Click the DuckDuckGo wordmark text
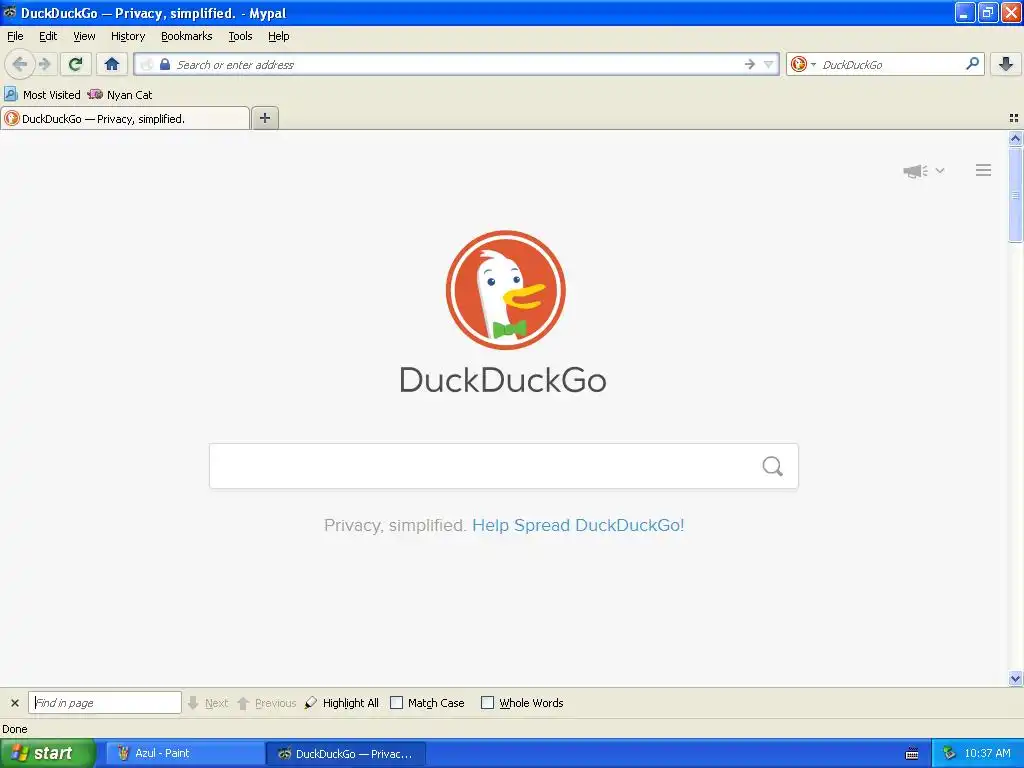The height and width of the screenshot is (768, 1024). point(503,380)
